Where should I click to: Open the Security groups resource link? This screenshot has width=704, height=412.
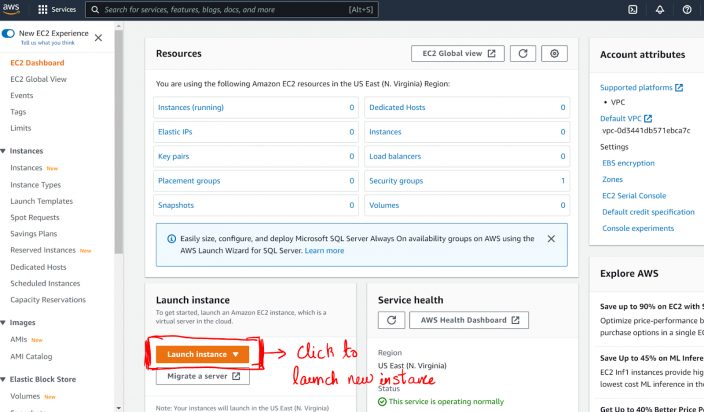(396, 181)
